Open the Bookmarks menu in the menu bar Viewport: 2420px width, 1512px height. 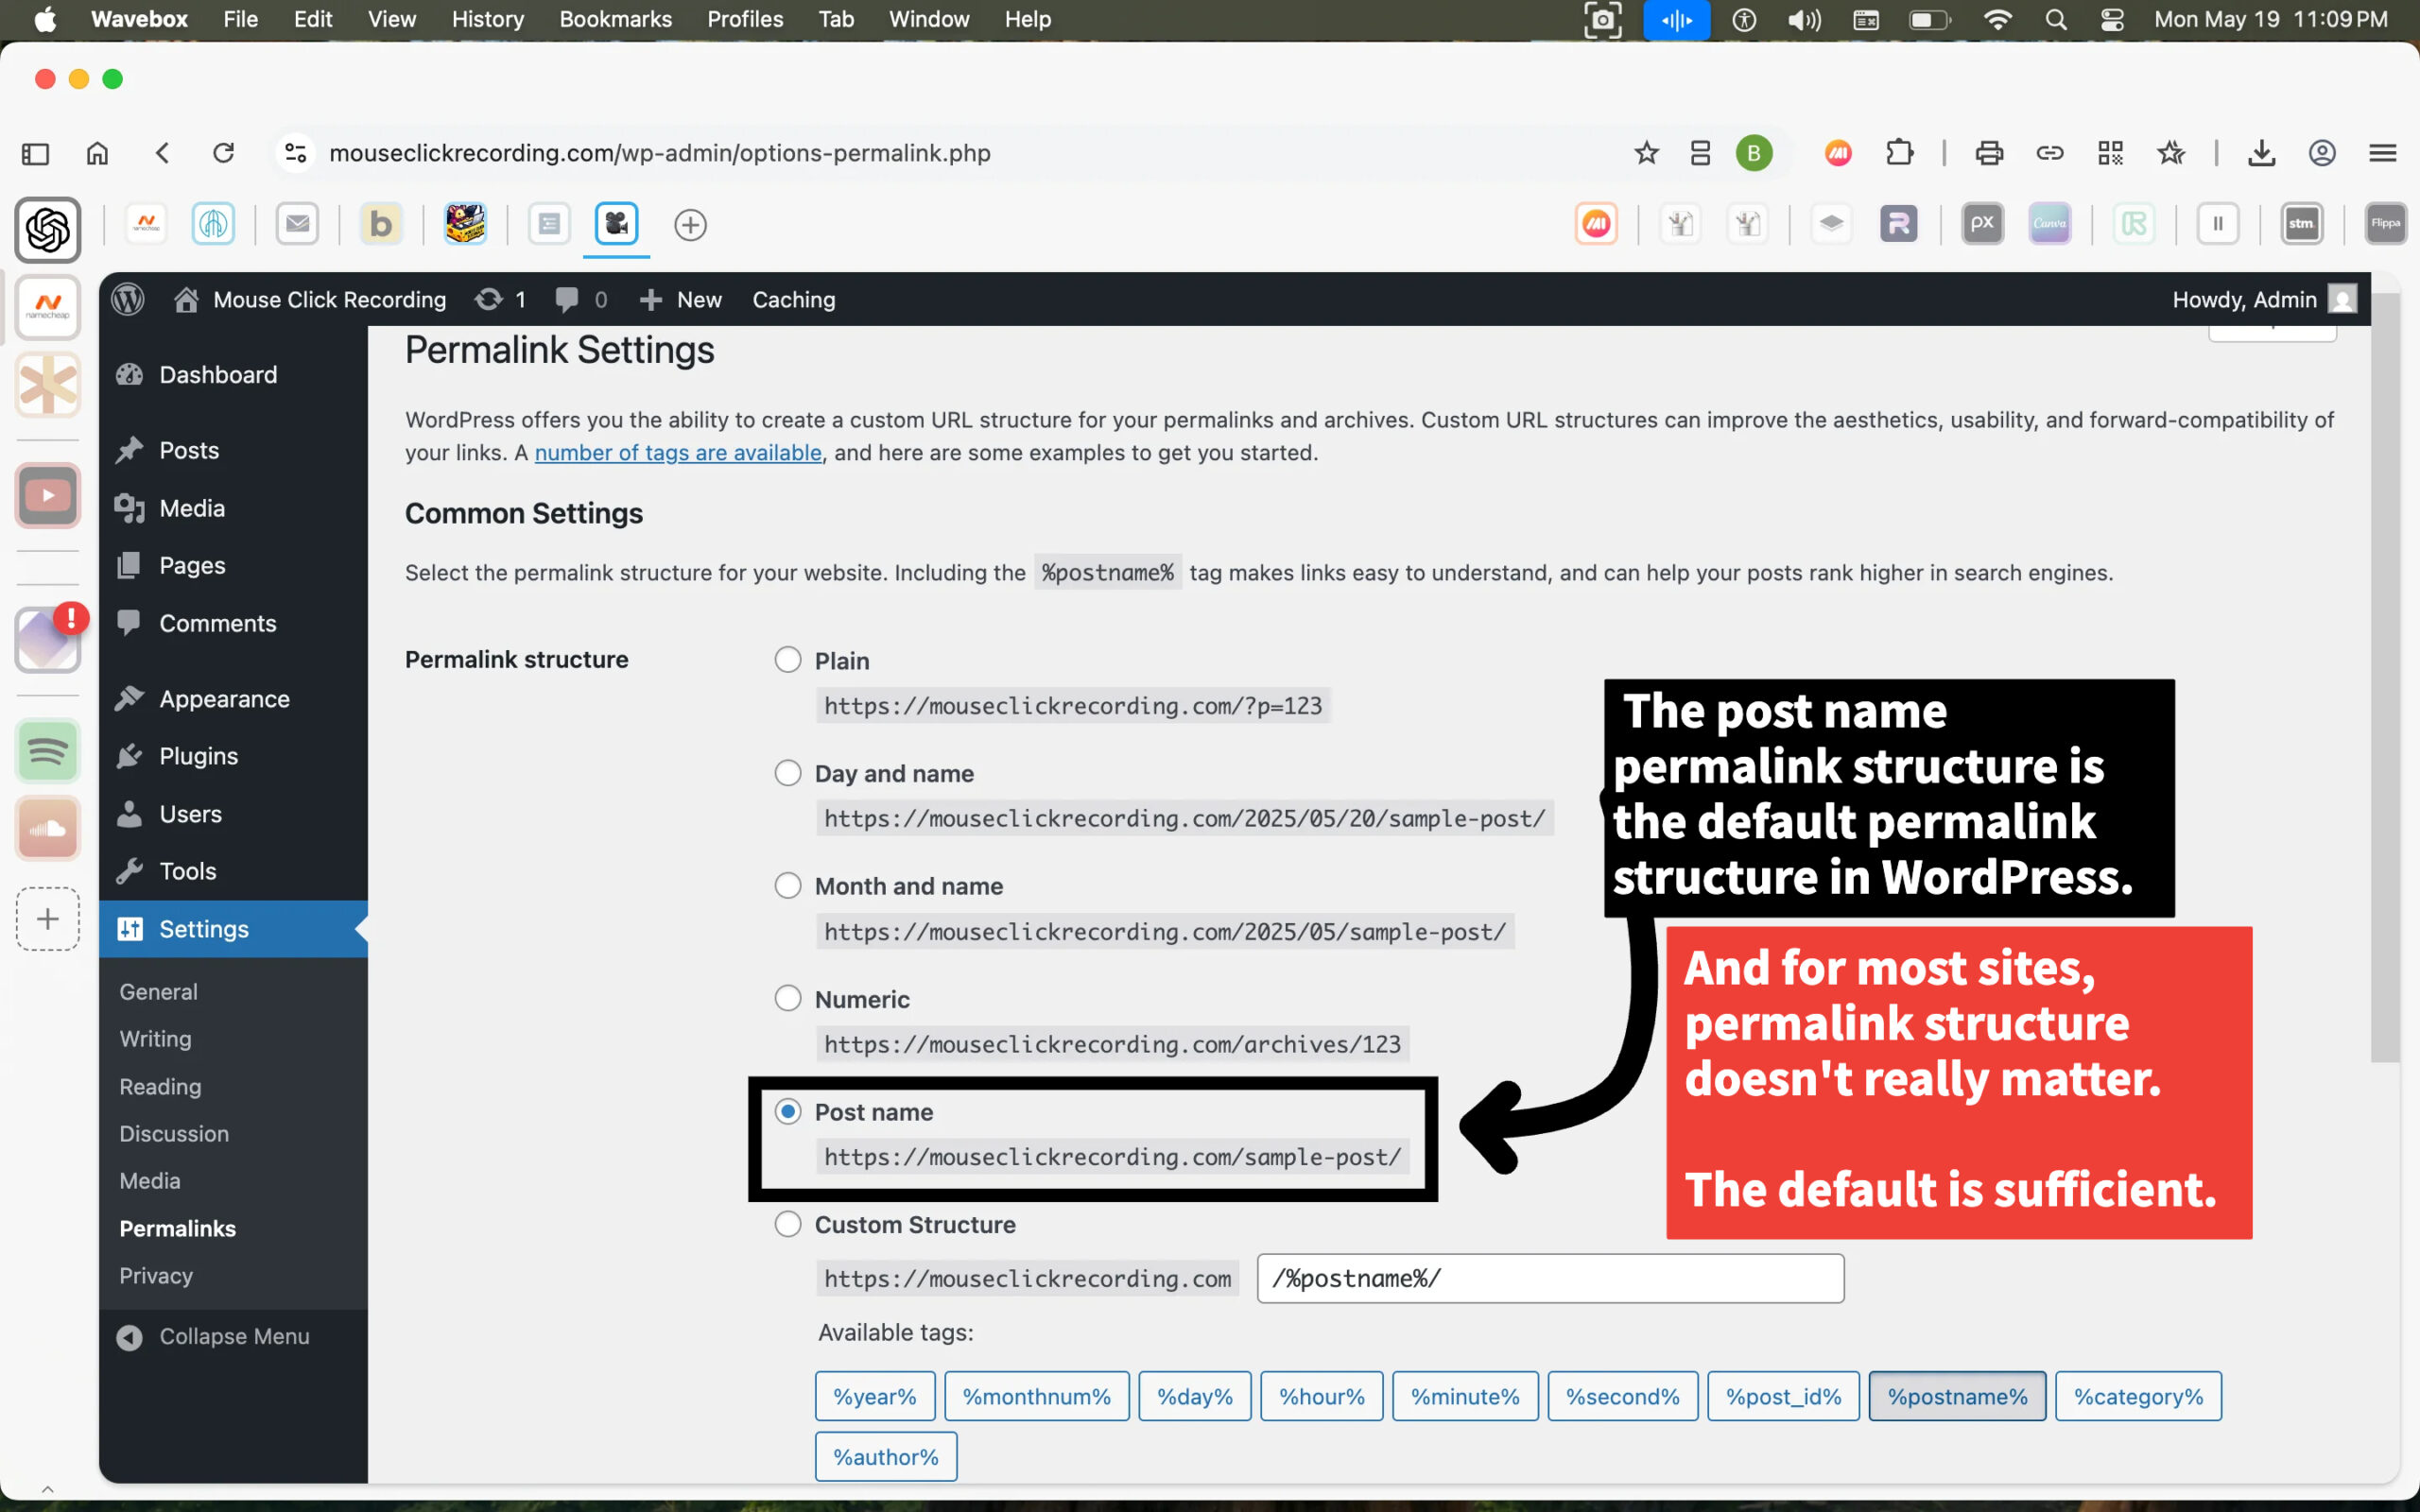615,19
